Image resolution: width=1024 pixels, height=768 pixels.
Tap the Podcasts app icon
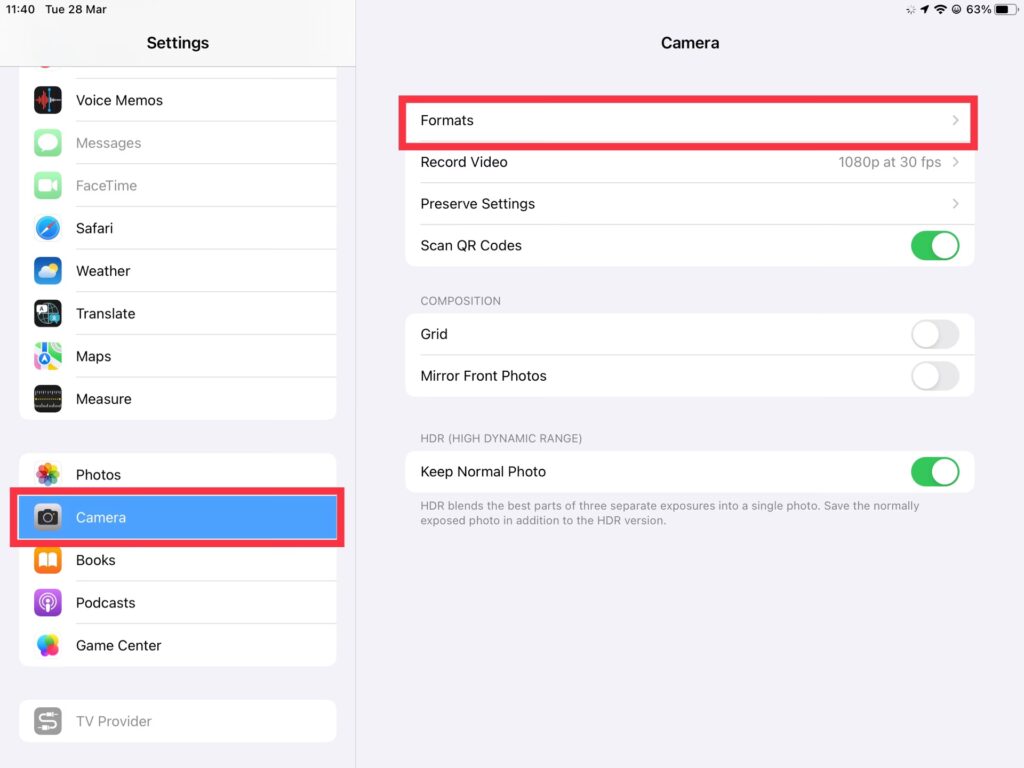(x=48, y=603)
